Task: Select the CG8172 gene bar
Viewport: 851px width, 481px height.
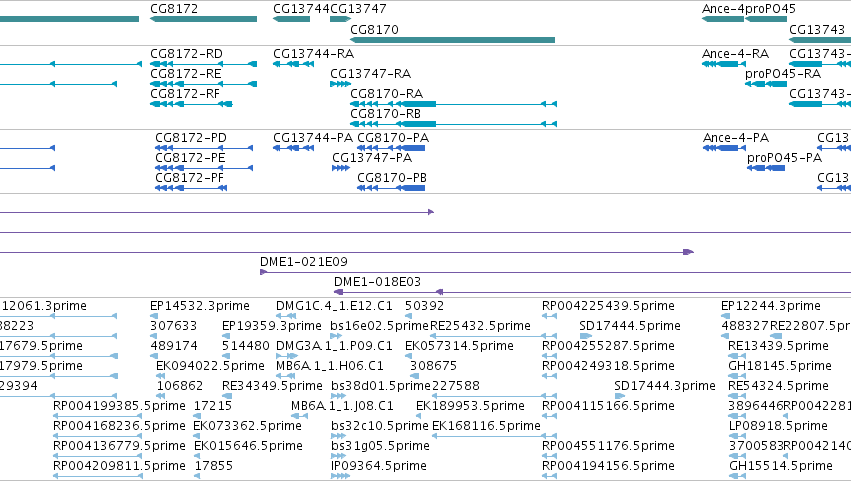Action: coord(204,19)
